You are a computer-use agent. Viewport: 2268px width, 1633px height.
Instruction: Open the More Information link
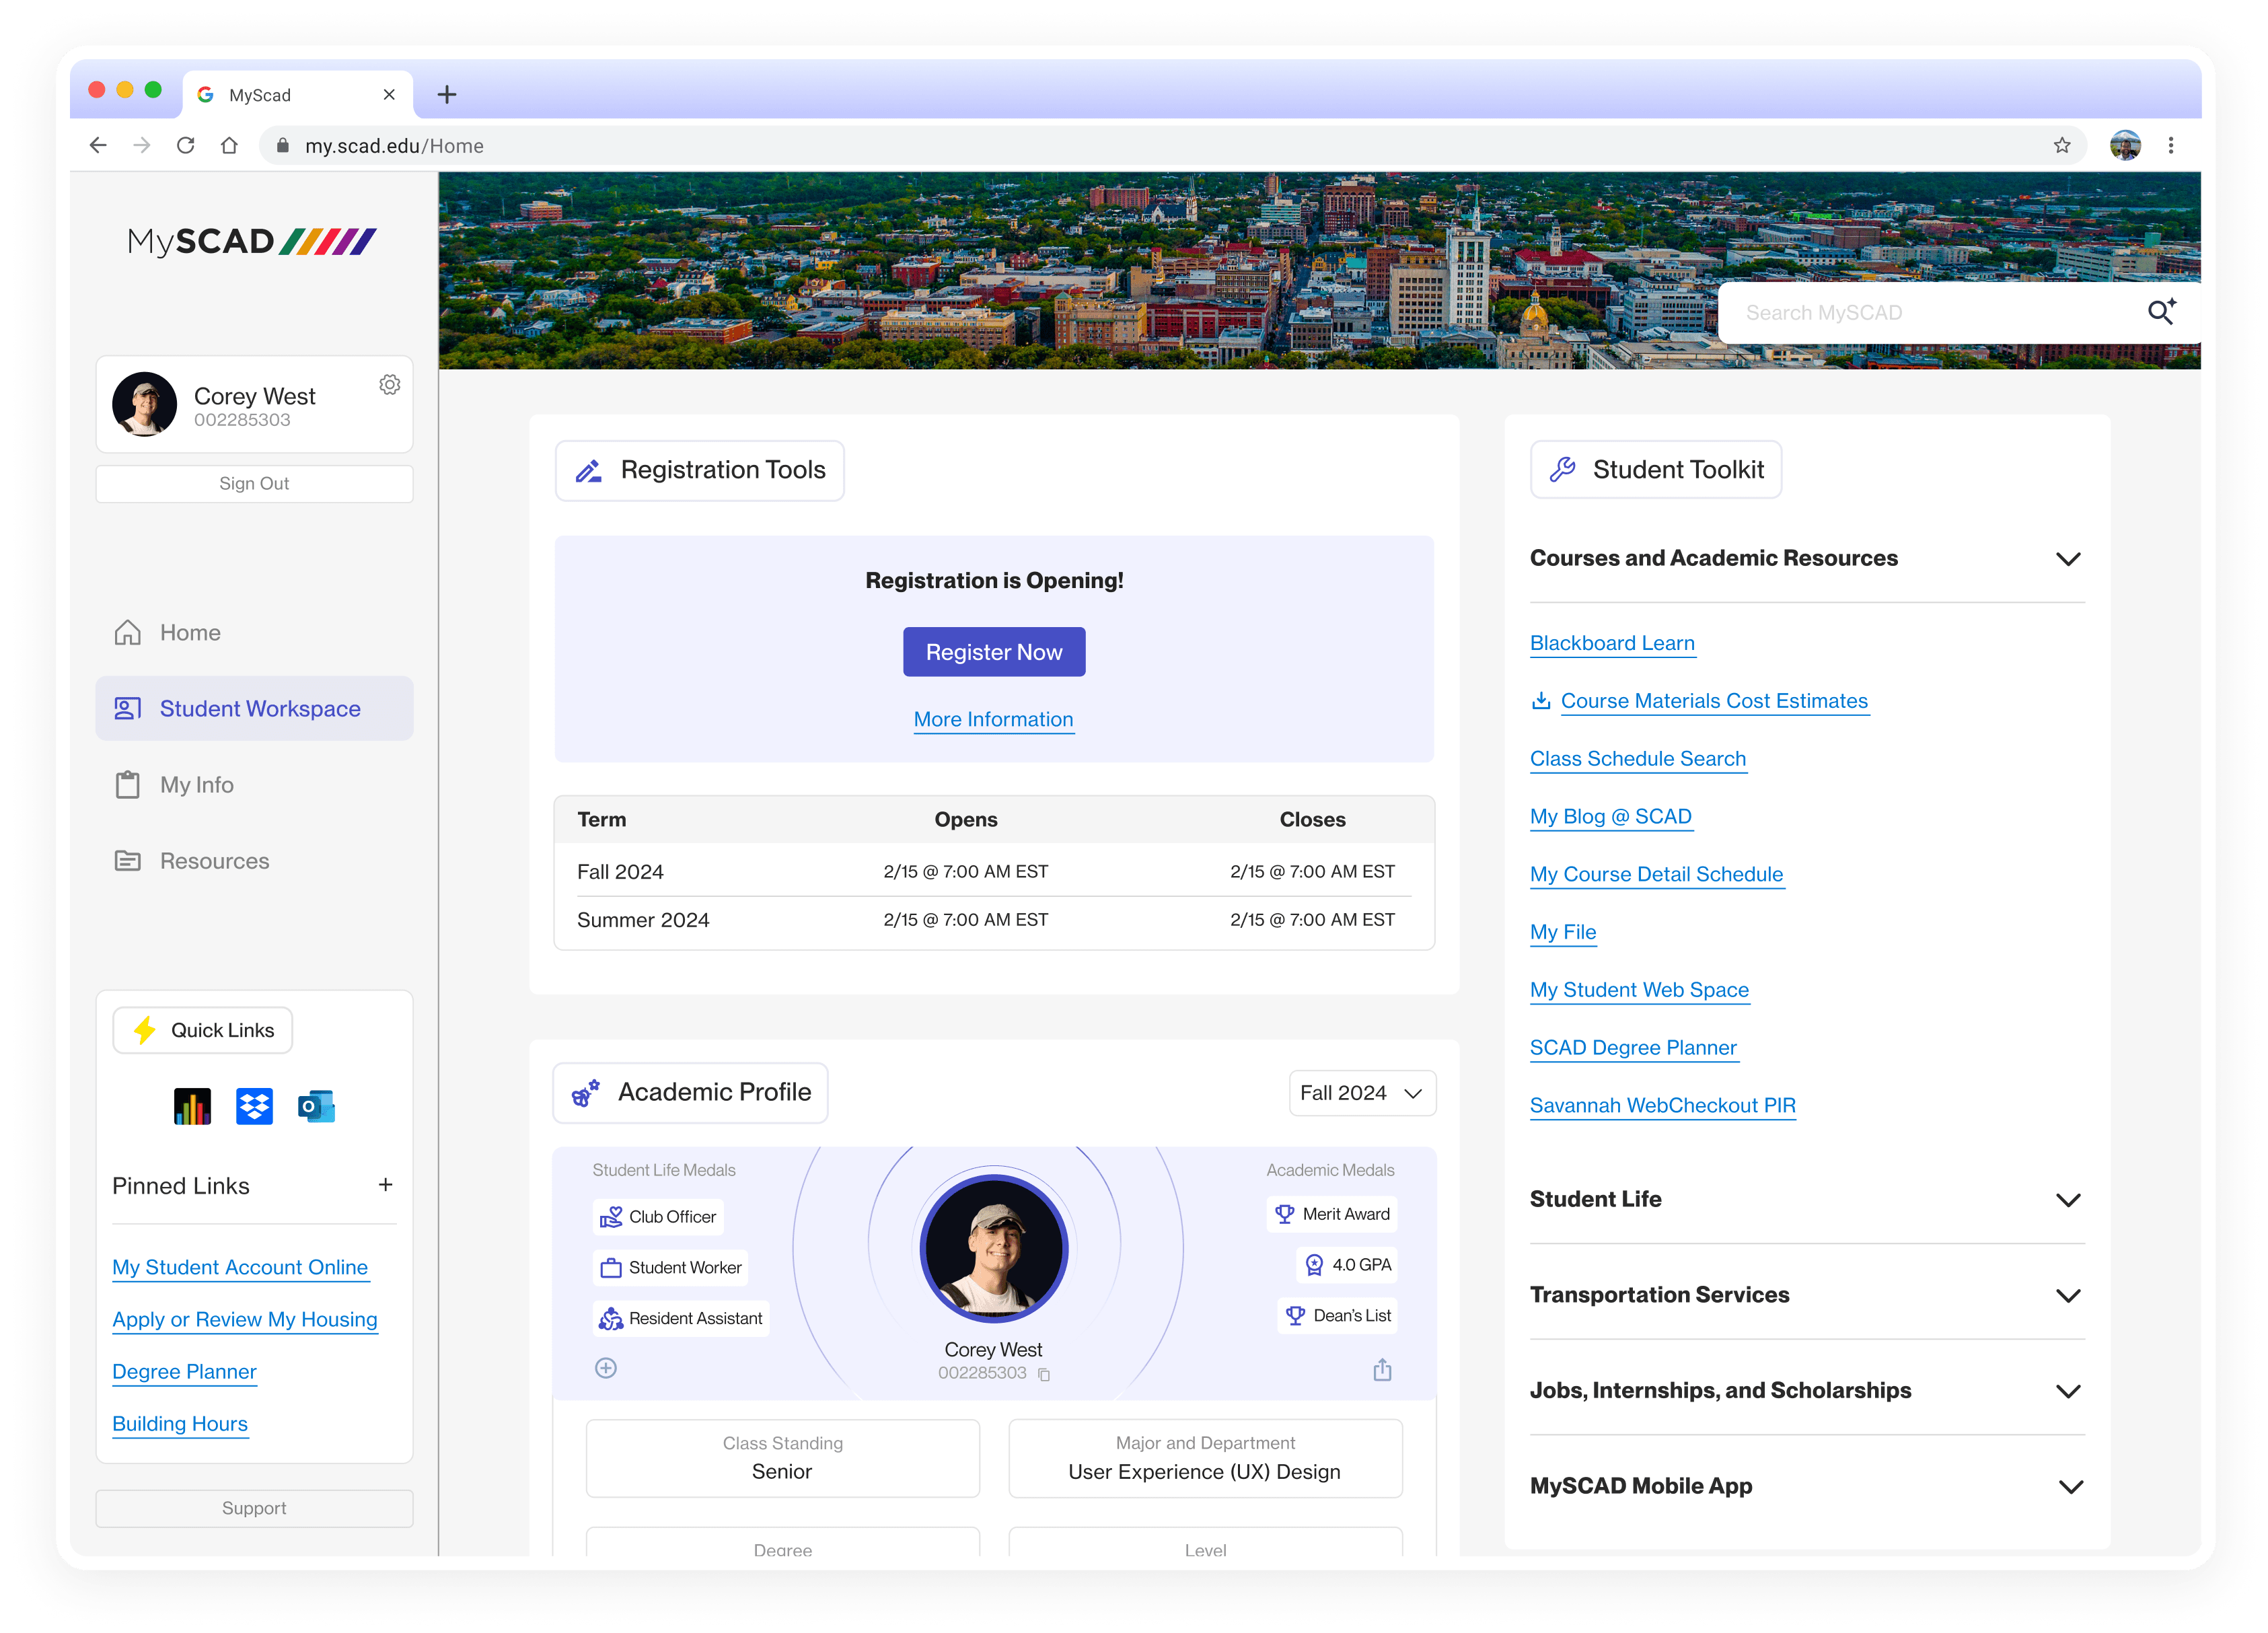pos(993,719)
